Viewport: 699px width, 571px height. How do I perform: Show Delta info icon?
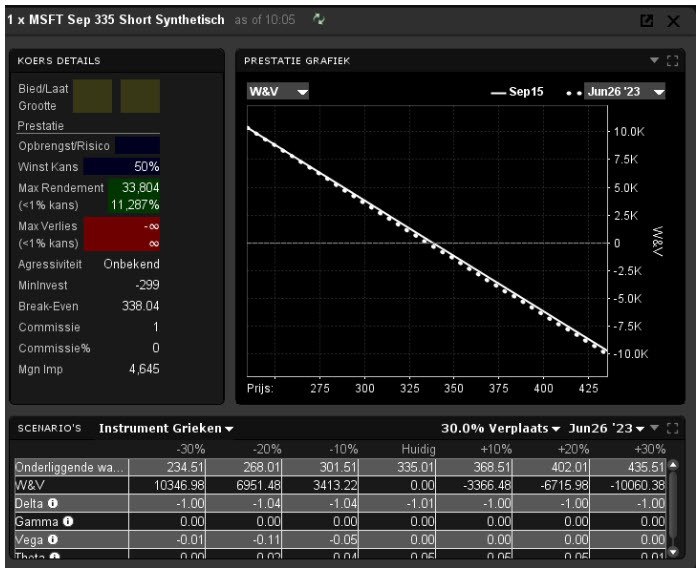tap(53, 503)
